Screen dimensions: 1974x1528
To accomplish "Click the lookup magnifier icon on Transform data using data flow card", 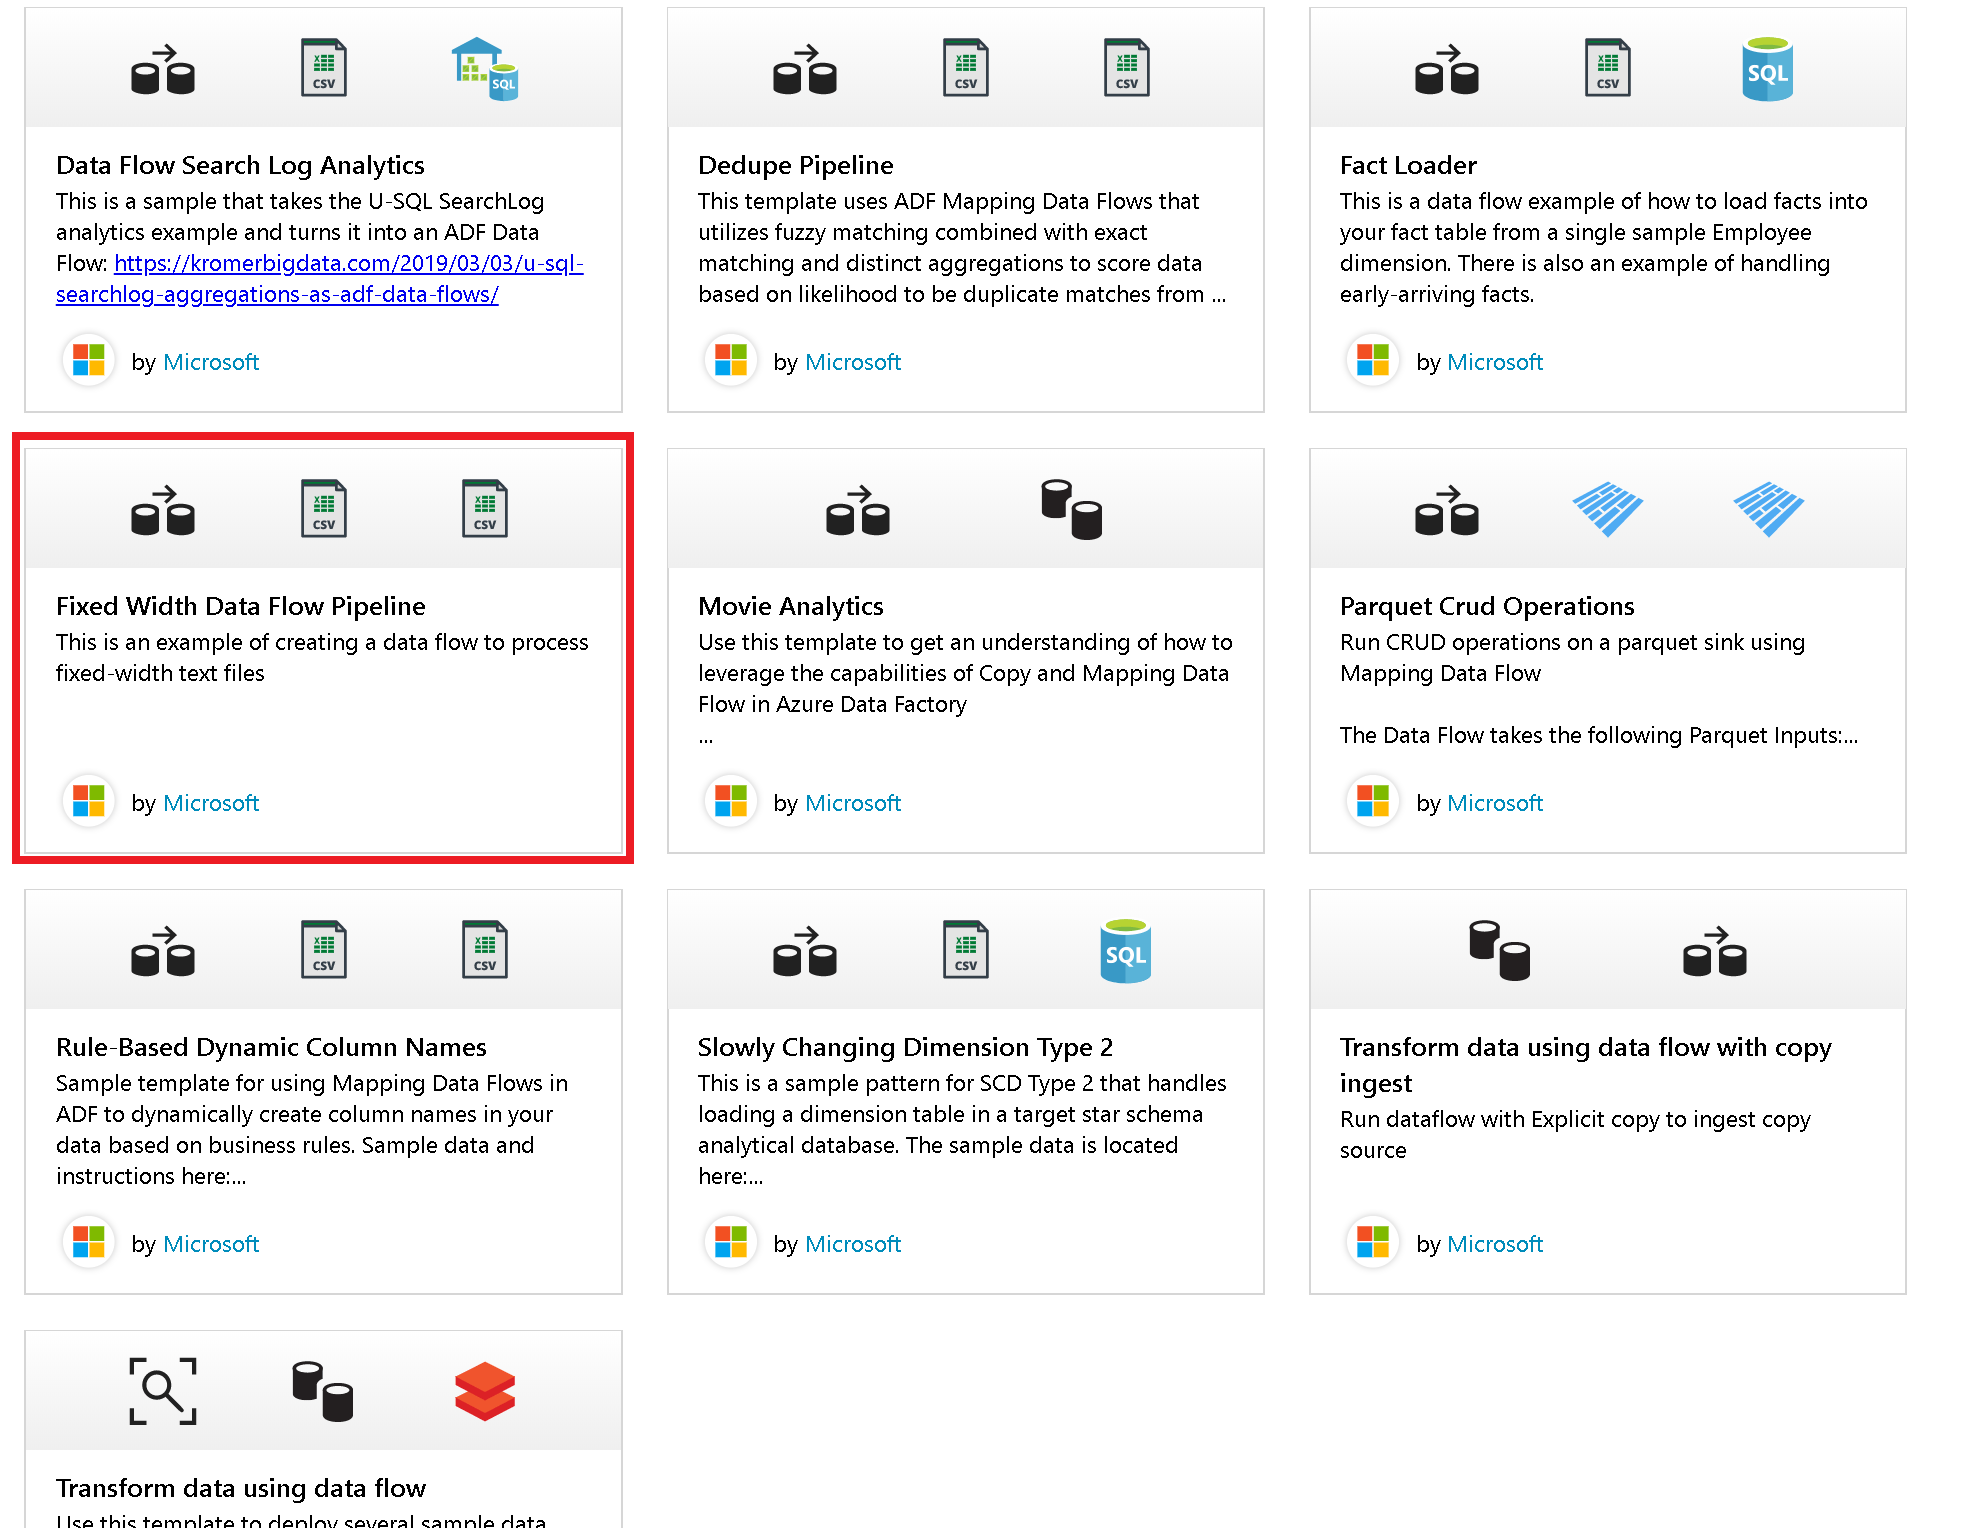I will click(x=163, y=1391).
